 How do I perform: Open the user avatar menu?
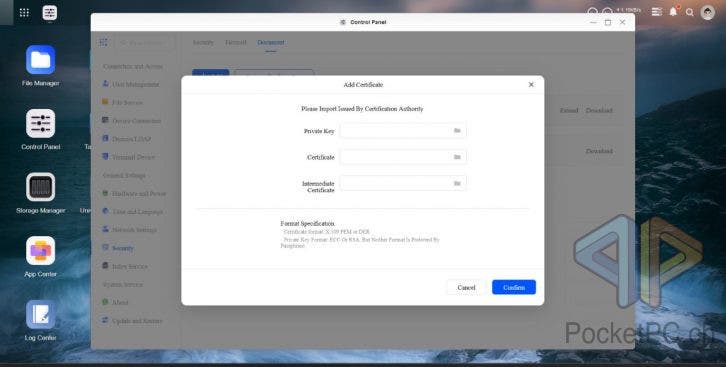click(707, 12)
